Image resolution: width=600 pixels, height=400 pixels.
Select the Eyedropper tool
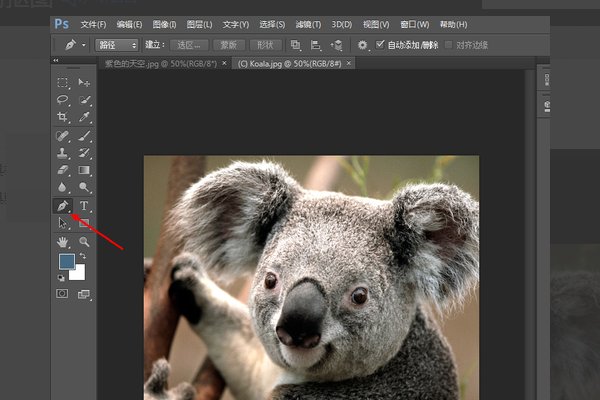pyautogui.click(x=84, y=117)
